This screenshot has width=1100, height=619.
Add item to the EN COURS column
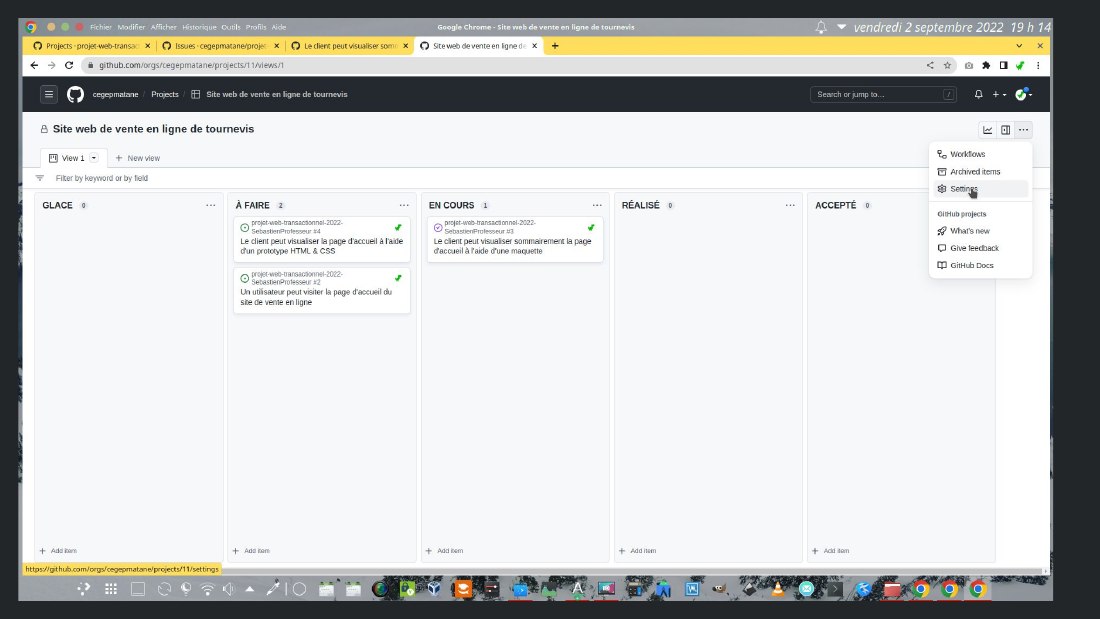point(445,551)
